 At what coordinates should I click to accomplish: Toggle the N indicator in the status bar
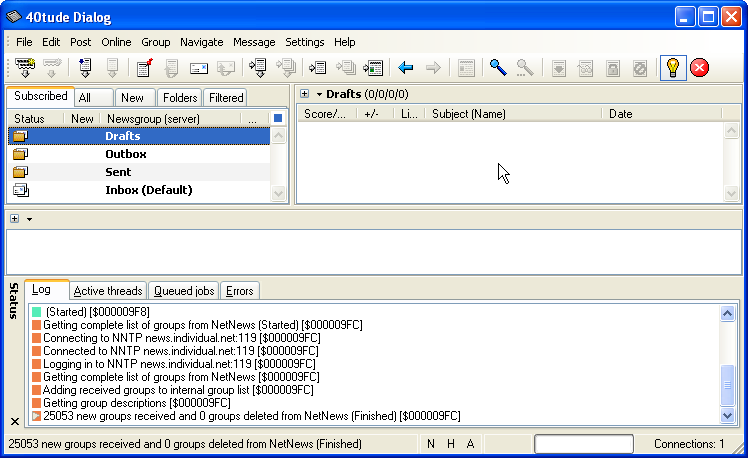click(431, 444)
